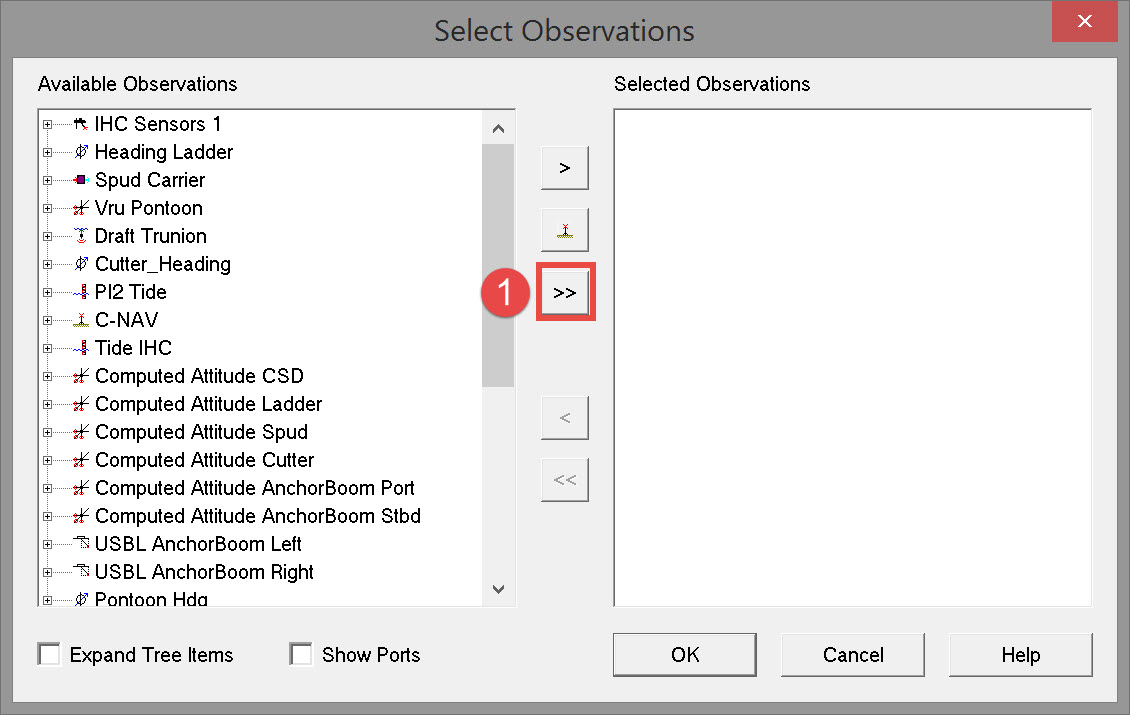Viewport: 1130px width, 715px height.
Task: Select the PI2 Tide observation
Action: click(x=130, y=292)
